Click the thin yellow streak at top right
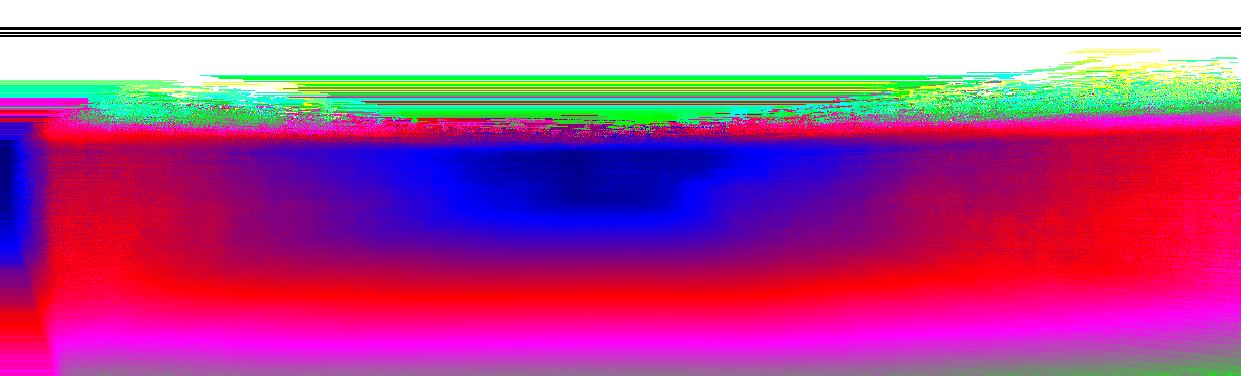The image size is (1241, 376). 1110,52
